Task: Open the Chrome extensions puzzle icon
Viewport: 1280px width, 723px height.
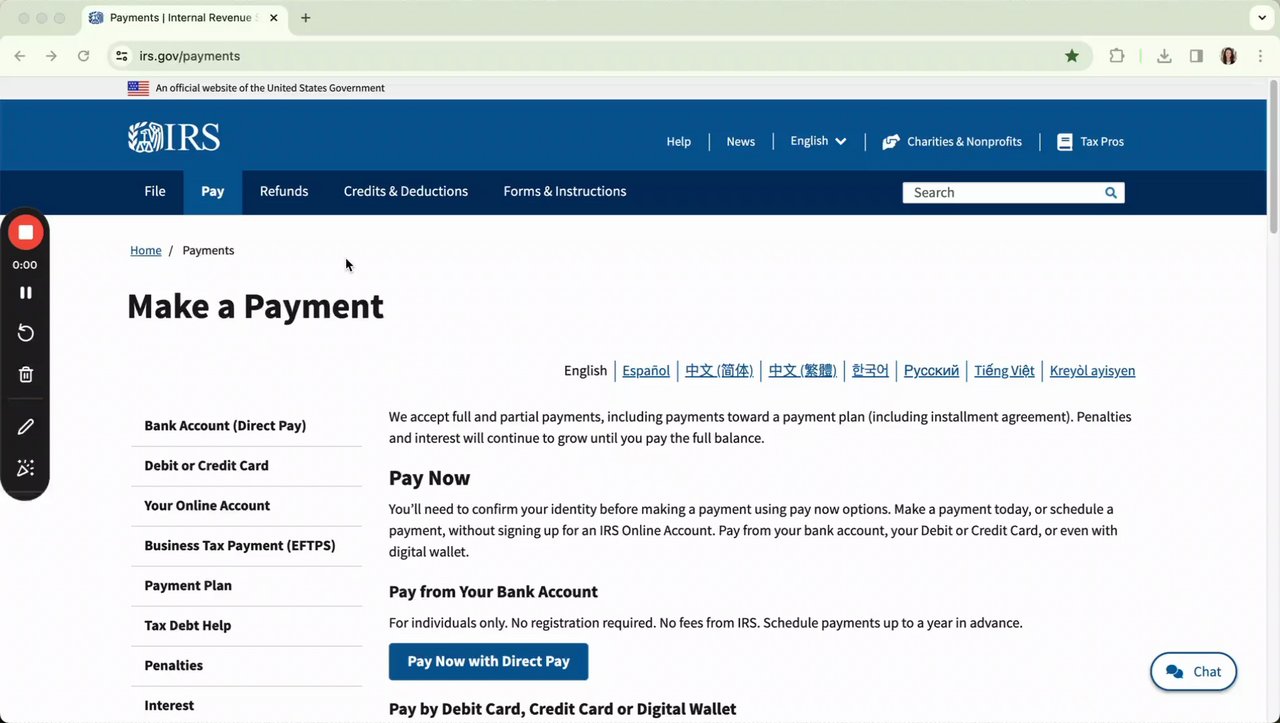Action: pyautogui.click(x=1117, y=56)
